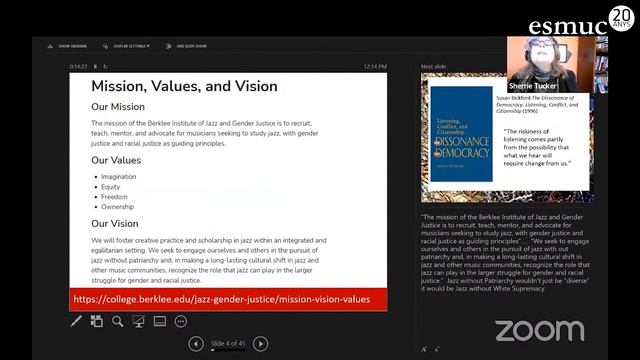The height and width of the screenshot is (360, 640).
Task: Click the 'Imagination' bullet item
Action: pos(118,177)
